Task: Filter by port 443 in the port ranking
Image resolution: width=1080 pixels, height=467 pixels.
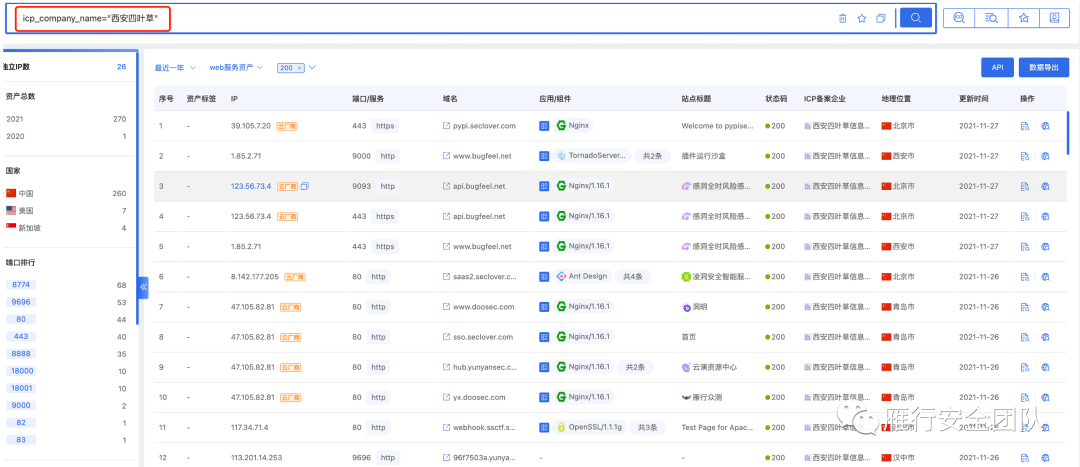Action: (x=21, y=336)
